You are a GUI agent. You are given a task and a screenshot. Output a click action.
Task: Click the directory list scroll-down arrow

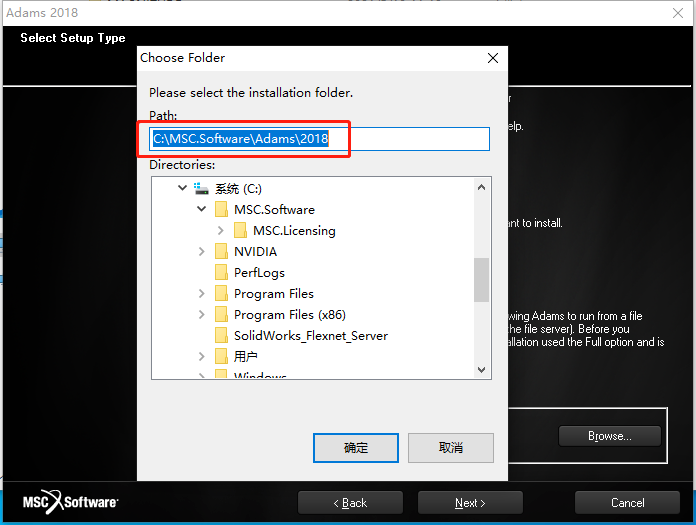(482, 369)
